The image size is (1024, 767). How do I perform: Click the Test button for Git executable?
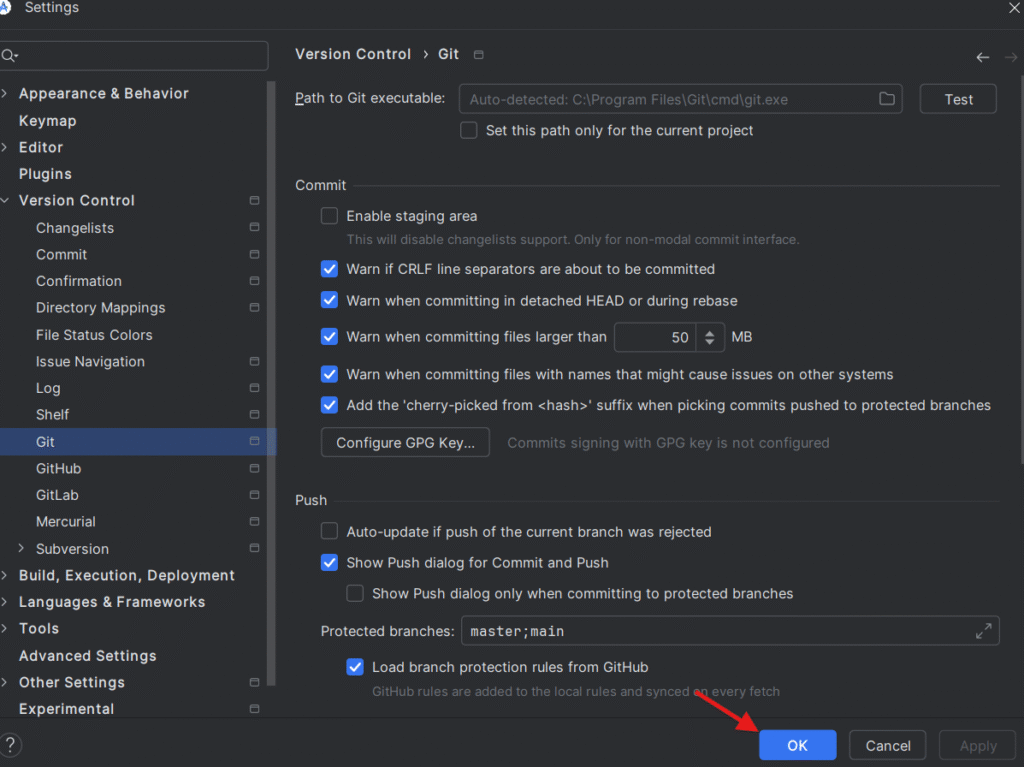point(958,99)
